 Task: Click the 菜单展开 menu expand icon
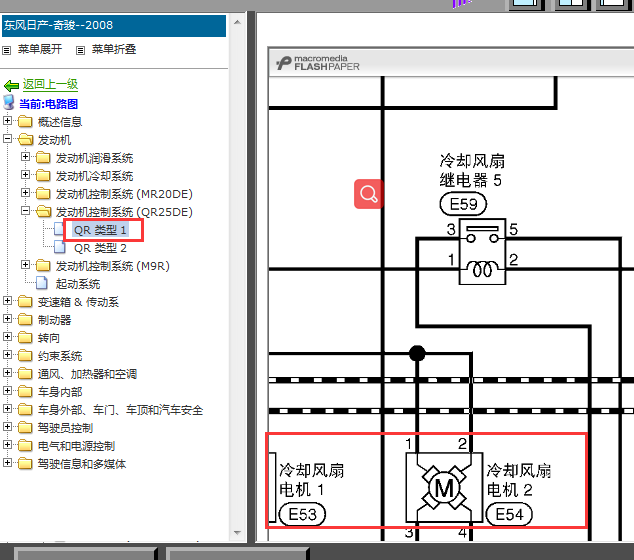6,51
